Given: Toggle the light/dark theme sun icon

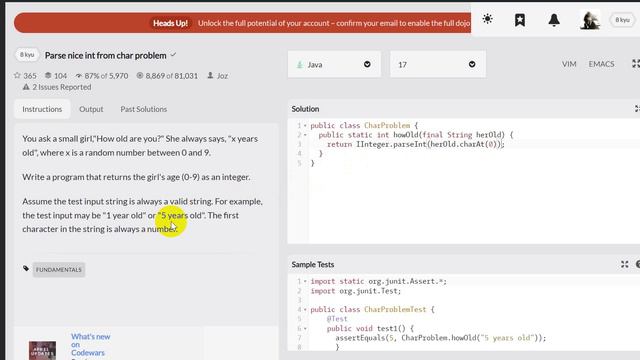Looking at the screenshot, I should click(x=487, y=19).
